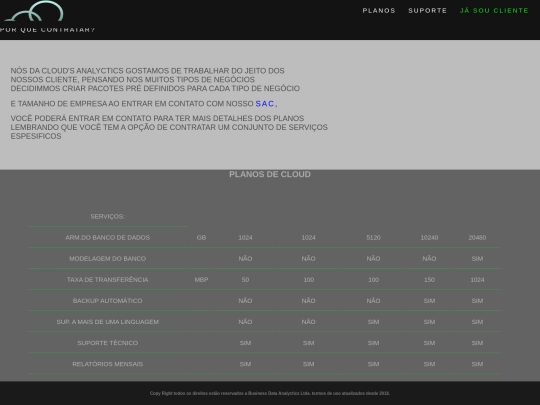Click the SERVIÇOS: table header
540x405 pixels.
click(x=107, y=217)
